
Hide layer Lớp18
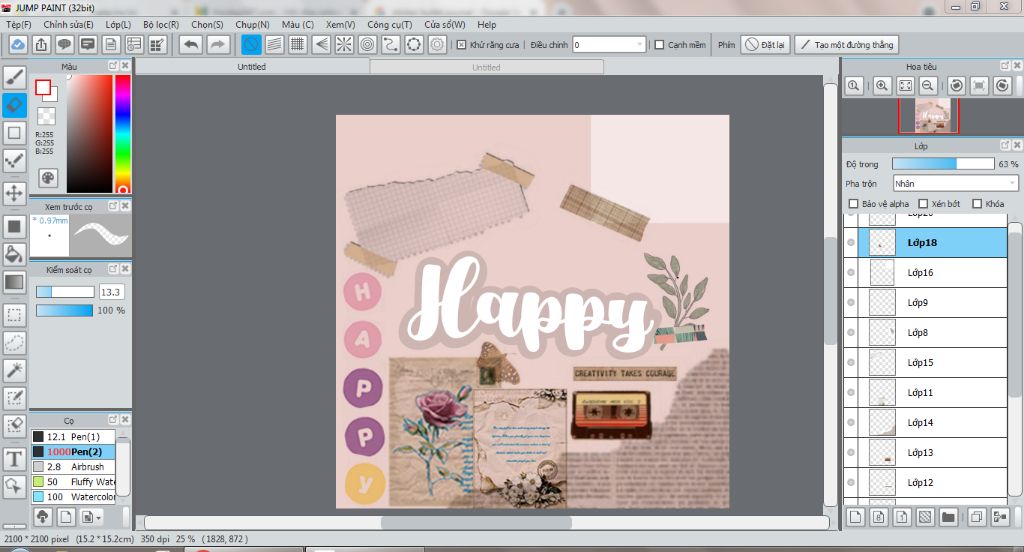(x=851, y=242)
